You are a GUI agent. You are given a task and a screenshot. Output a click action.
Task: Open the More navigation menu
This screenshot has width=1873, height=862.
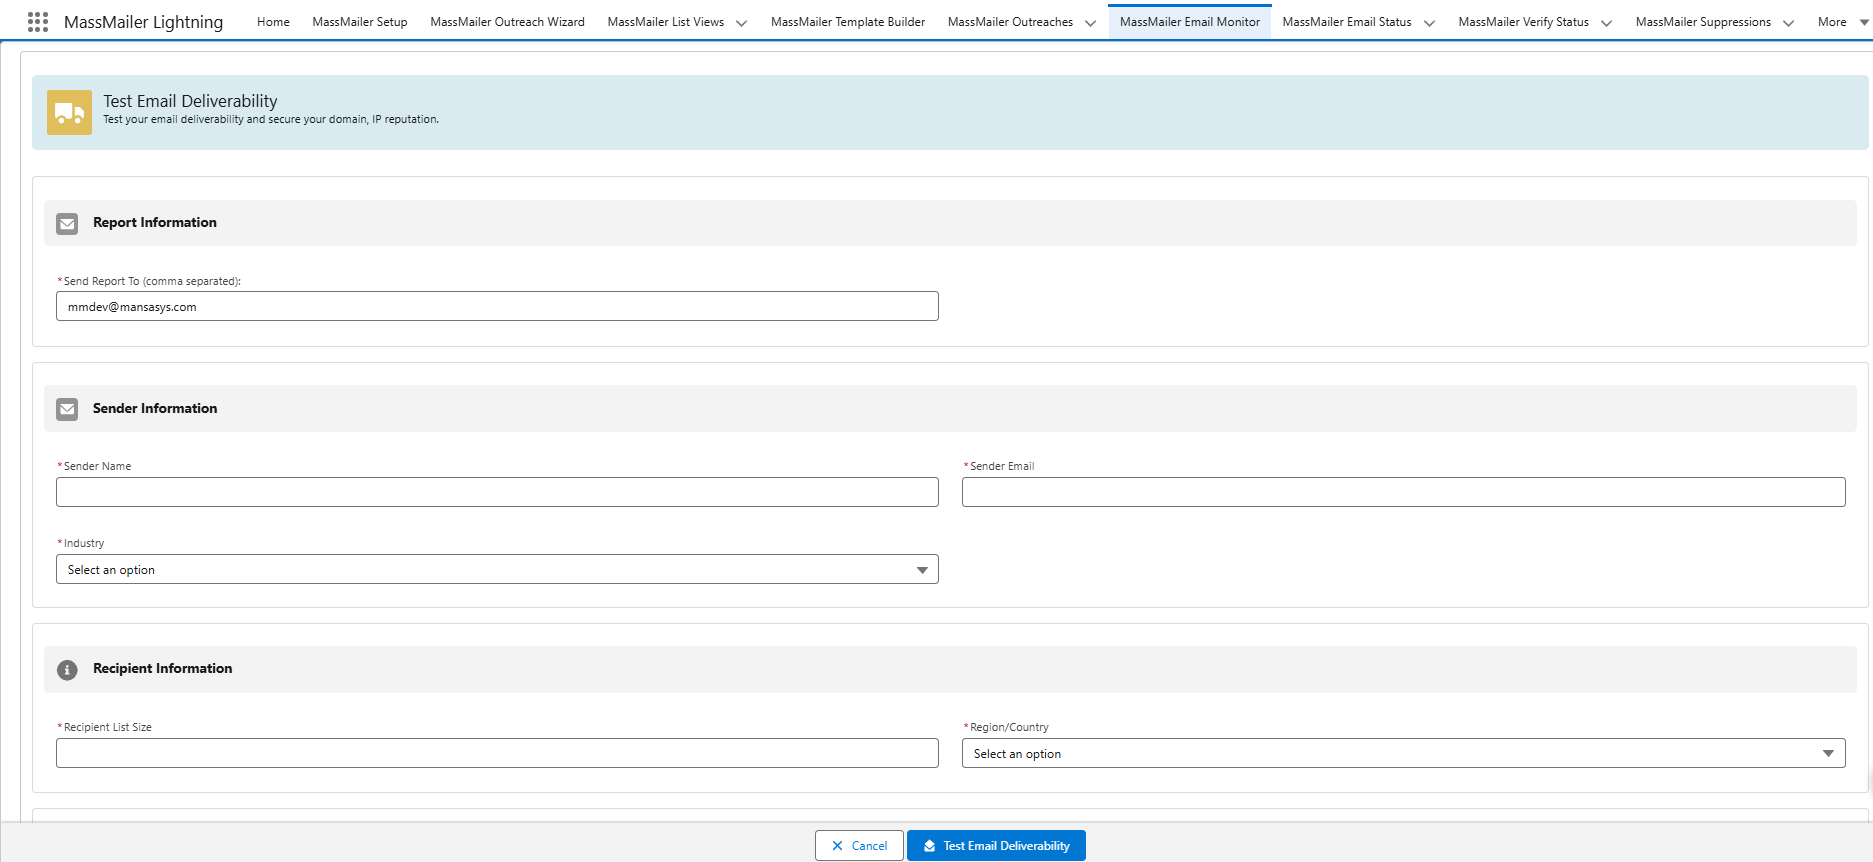(x=1842, y=22)
